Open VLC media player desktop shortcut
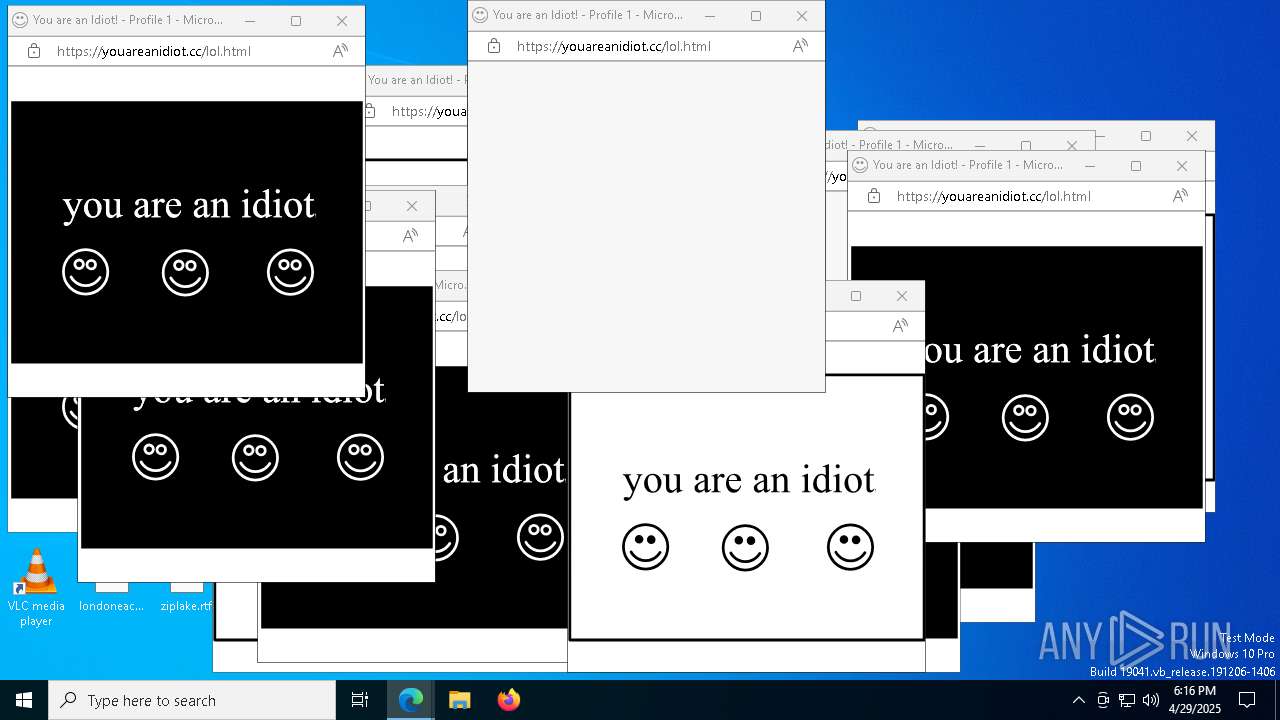The width and height of the screenshot is (1280, 720). click(x=36, y=588)
